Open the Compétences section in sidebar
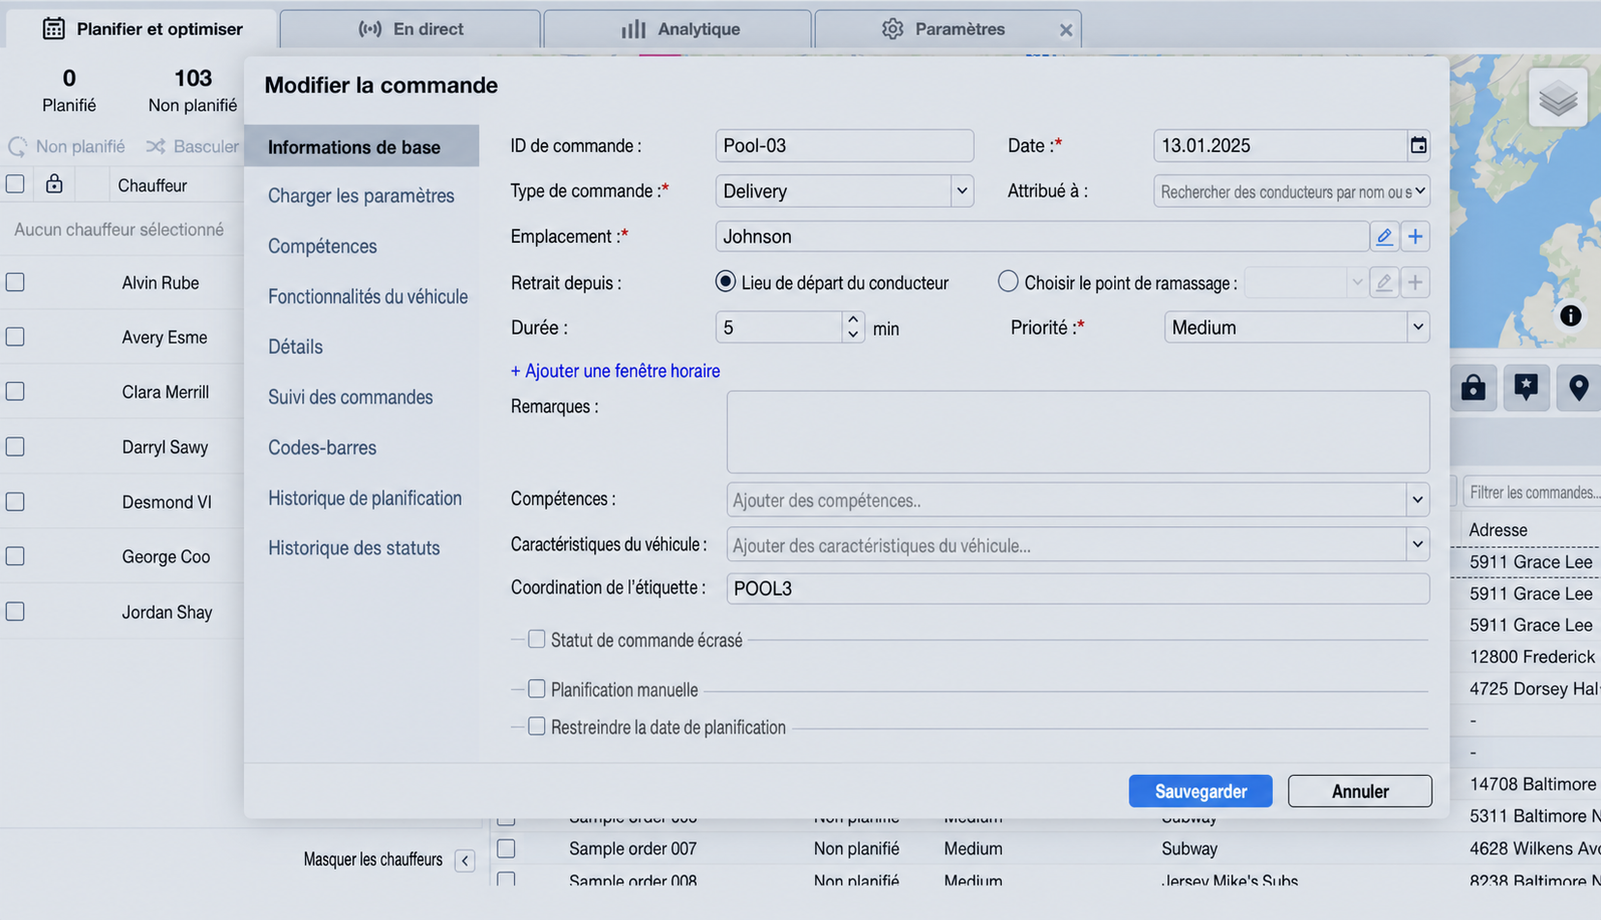 (322, 246)
